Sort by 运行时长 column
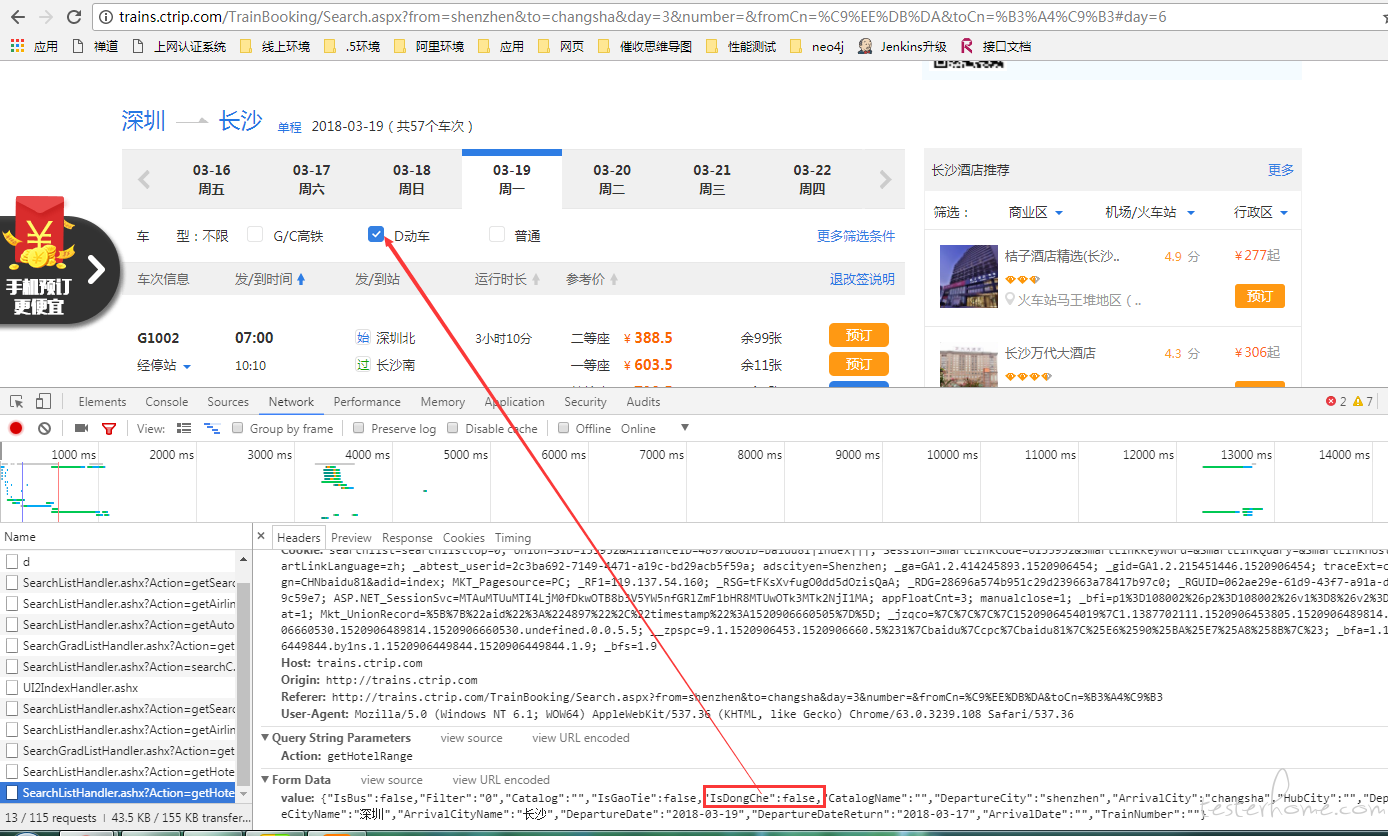The height and width of the screenshot is (836, 1388). (507, 279)
